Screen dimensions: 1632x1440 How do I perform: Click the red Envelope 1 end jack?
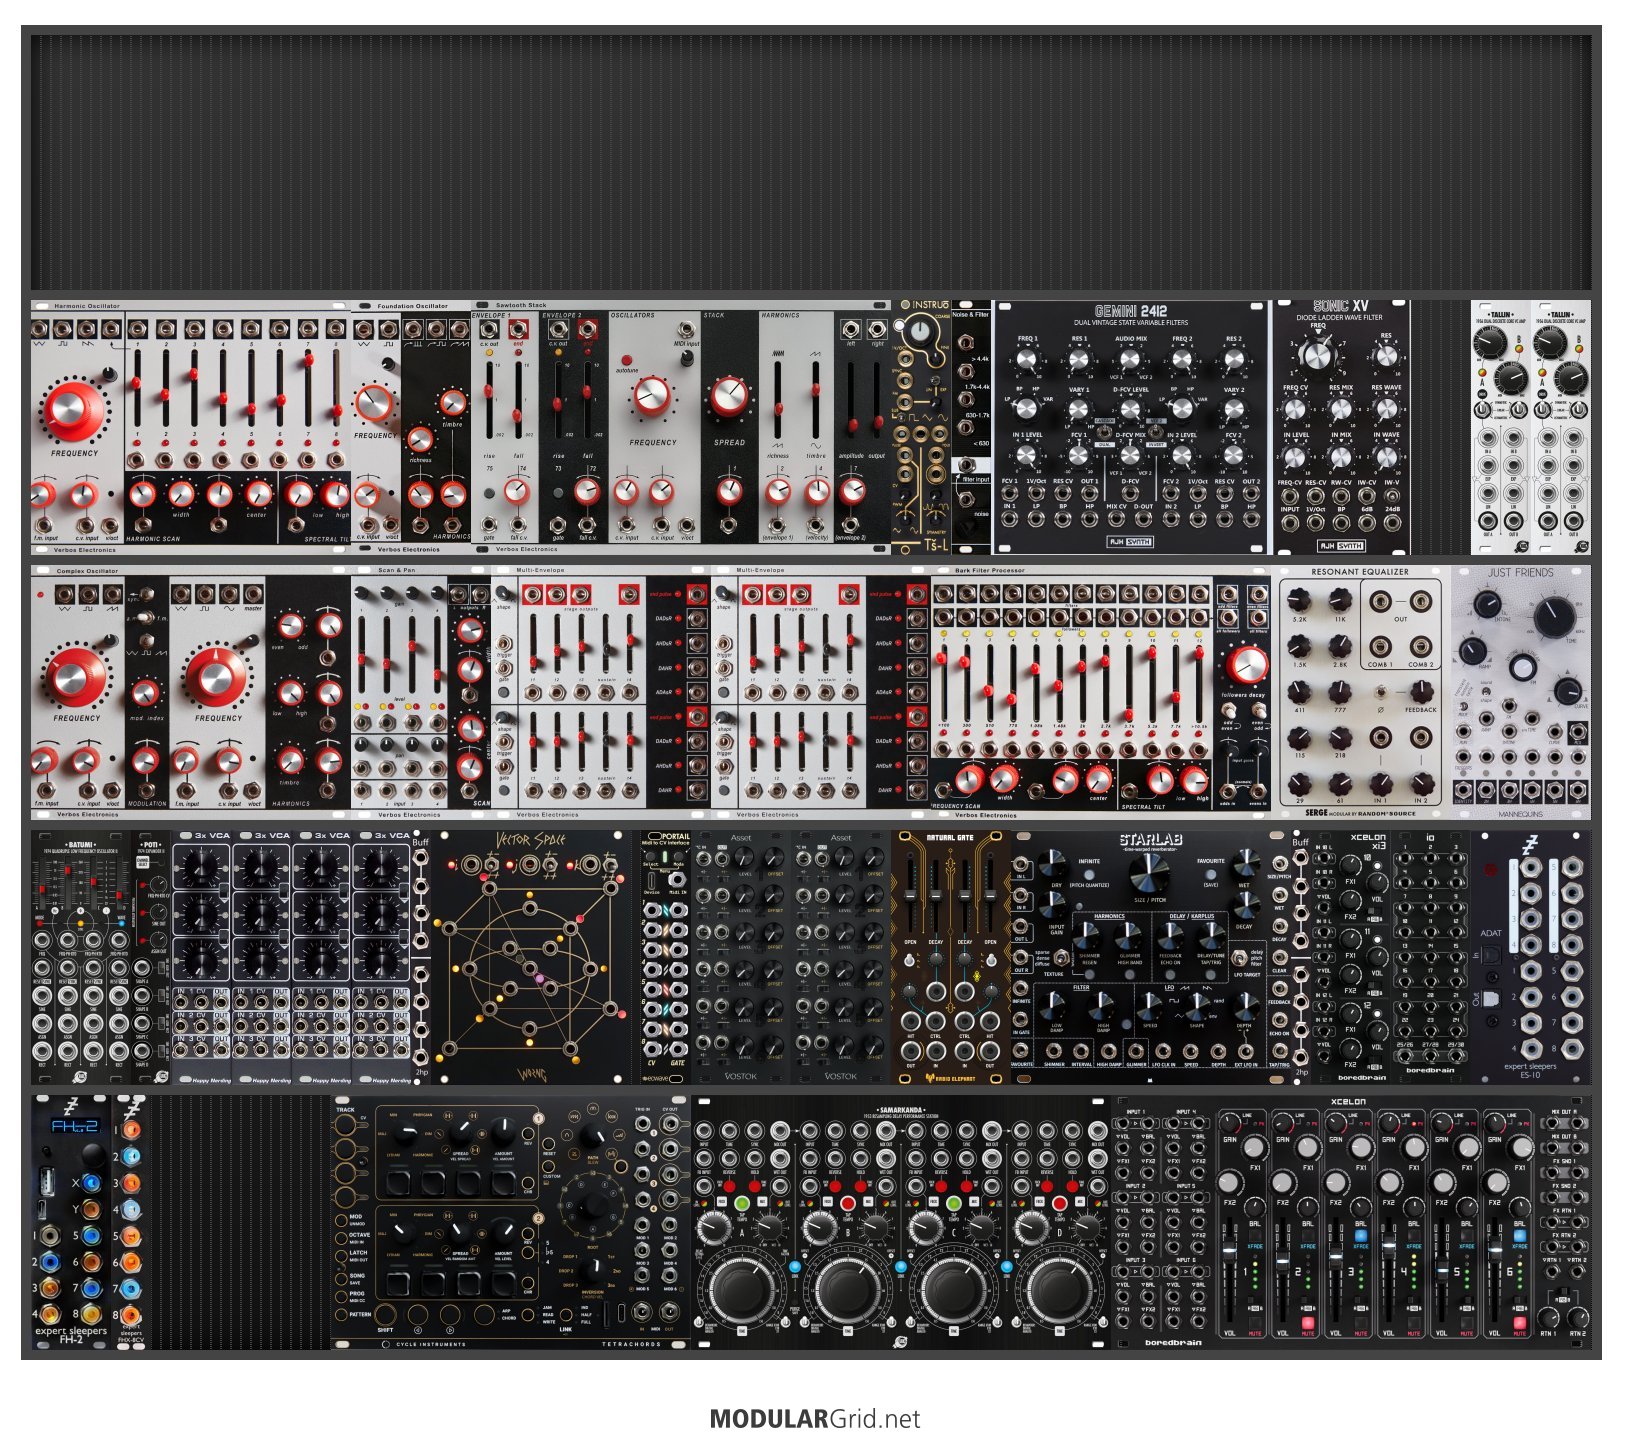coord(518,329)
